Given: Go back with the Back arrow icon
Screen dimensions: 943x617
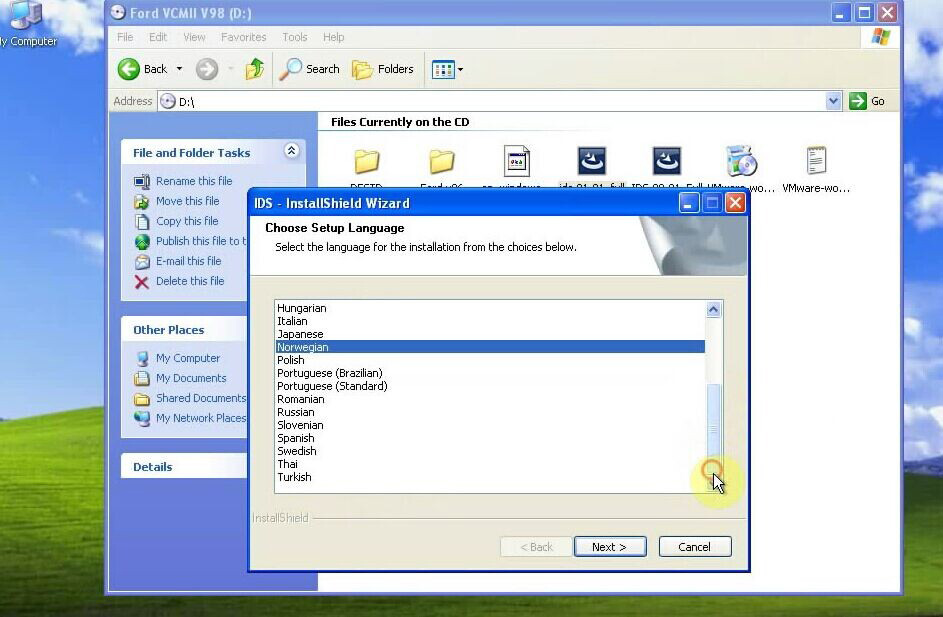Looking at the screenshot, I should [128, 69].
